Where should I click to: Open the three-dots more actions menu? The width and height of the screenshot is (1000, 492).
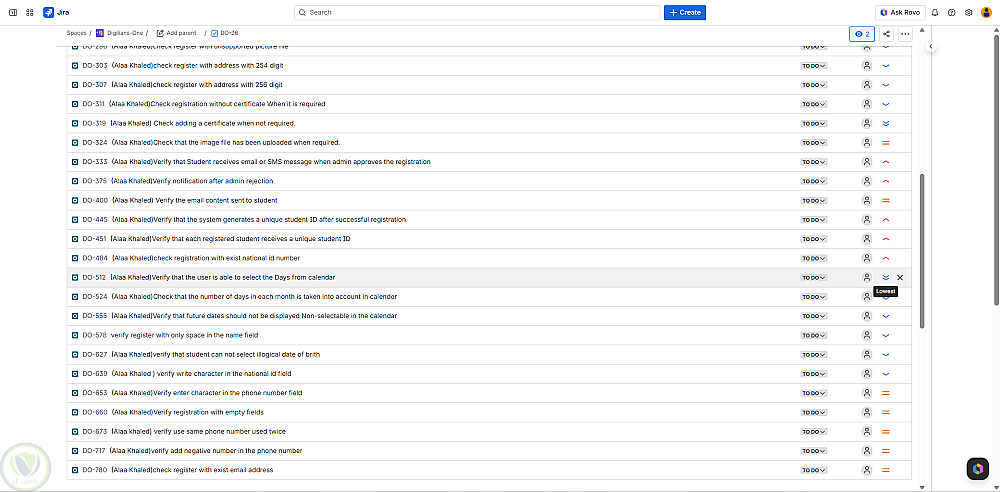click(x=905, y=34)
